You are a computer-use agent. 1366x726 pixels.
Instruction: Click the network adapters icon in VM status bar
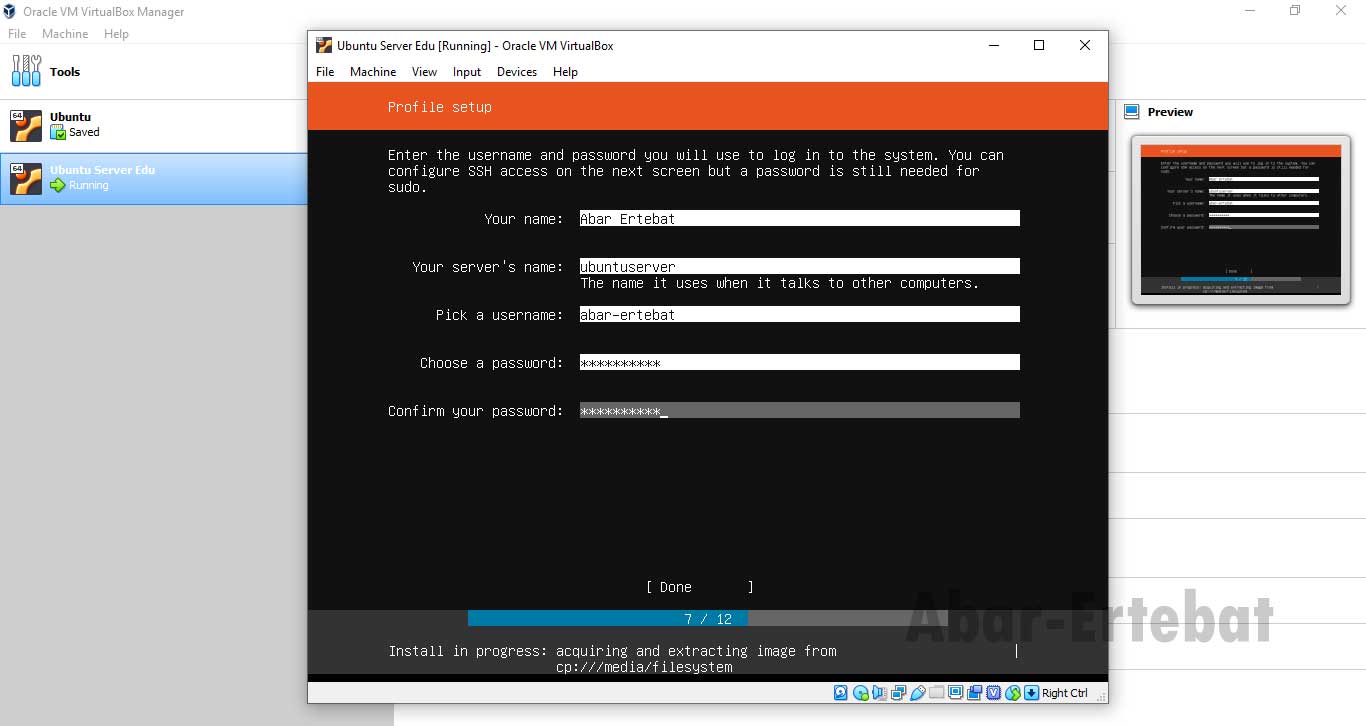click(x=898, y=692)
